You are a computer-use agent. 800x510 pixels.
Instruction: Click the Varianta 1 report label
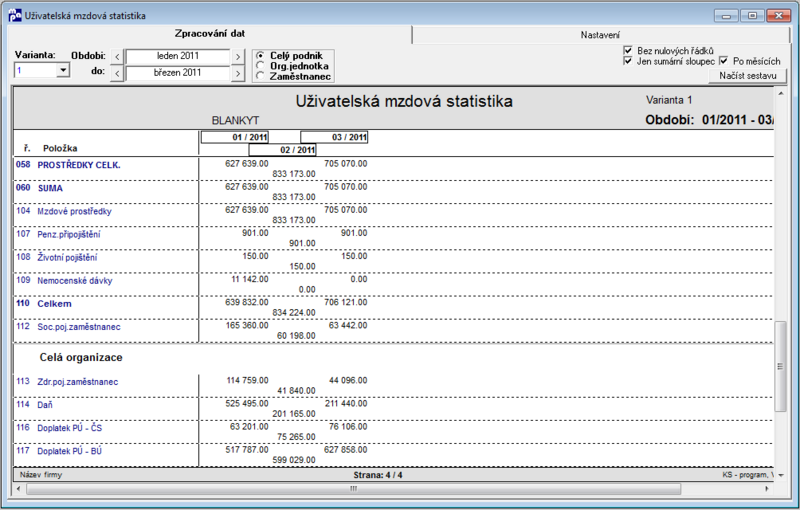669,100
